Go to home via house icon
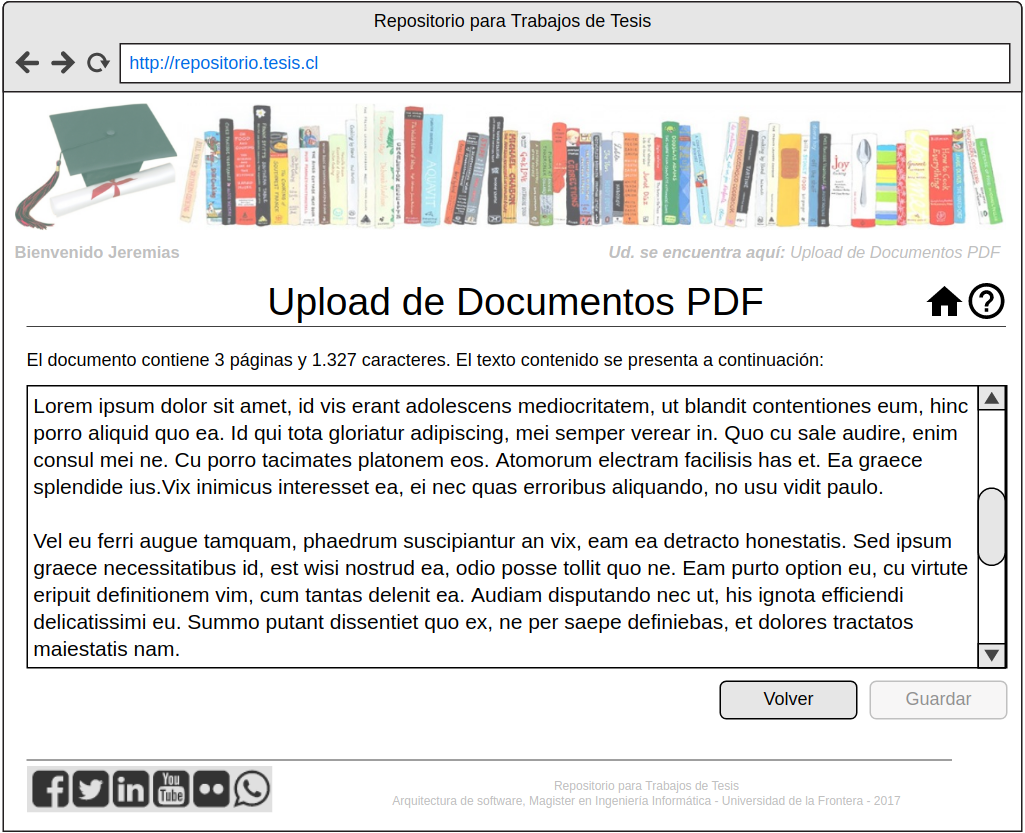Image resolution: width=1025 pixels, height=833 pixels. coord(944,301)
